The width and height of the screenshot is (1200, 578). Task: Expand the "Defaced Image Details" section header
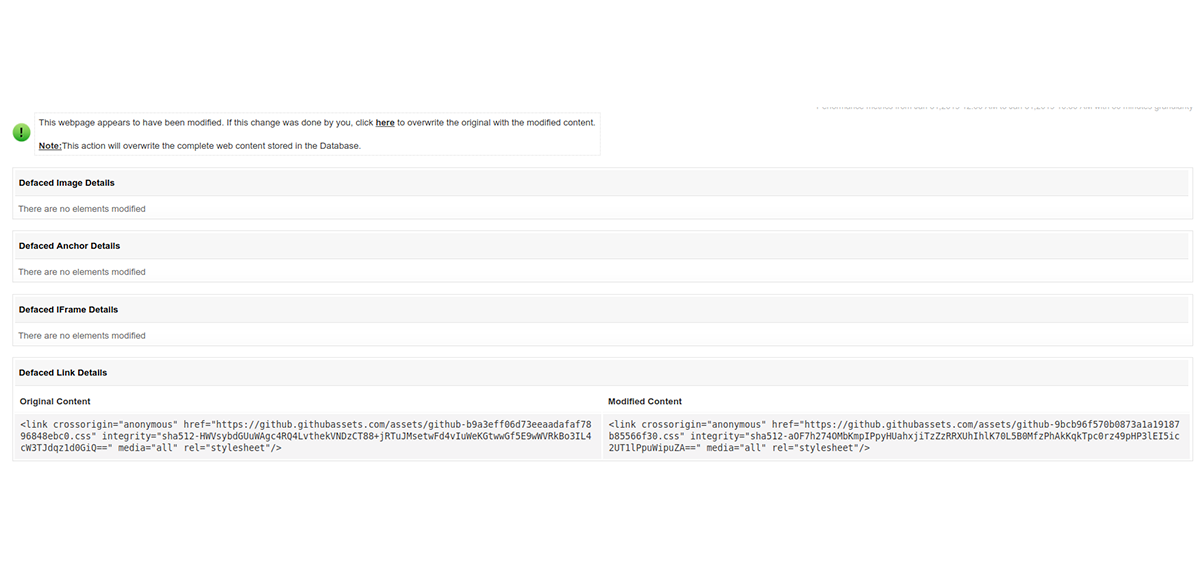click(x=66, y=182)
